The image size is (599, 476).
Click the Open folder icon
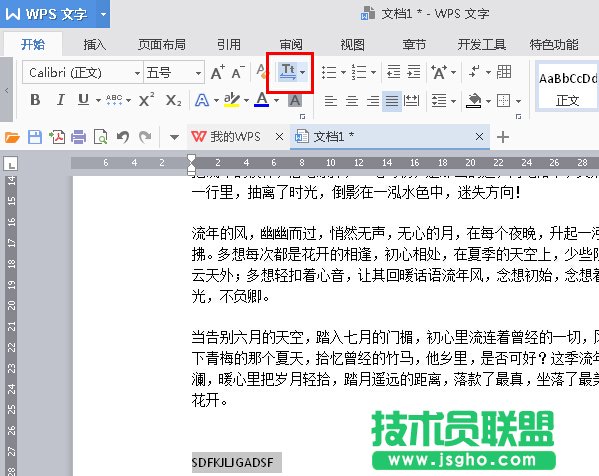(x=12, y=137)
